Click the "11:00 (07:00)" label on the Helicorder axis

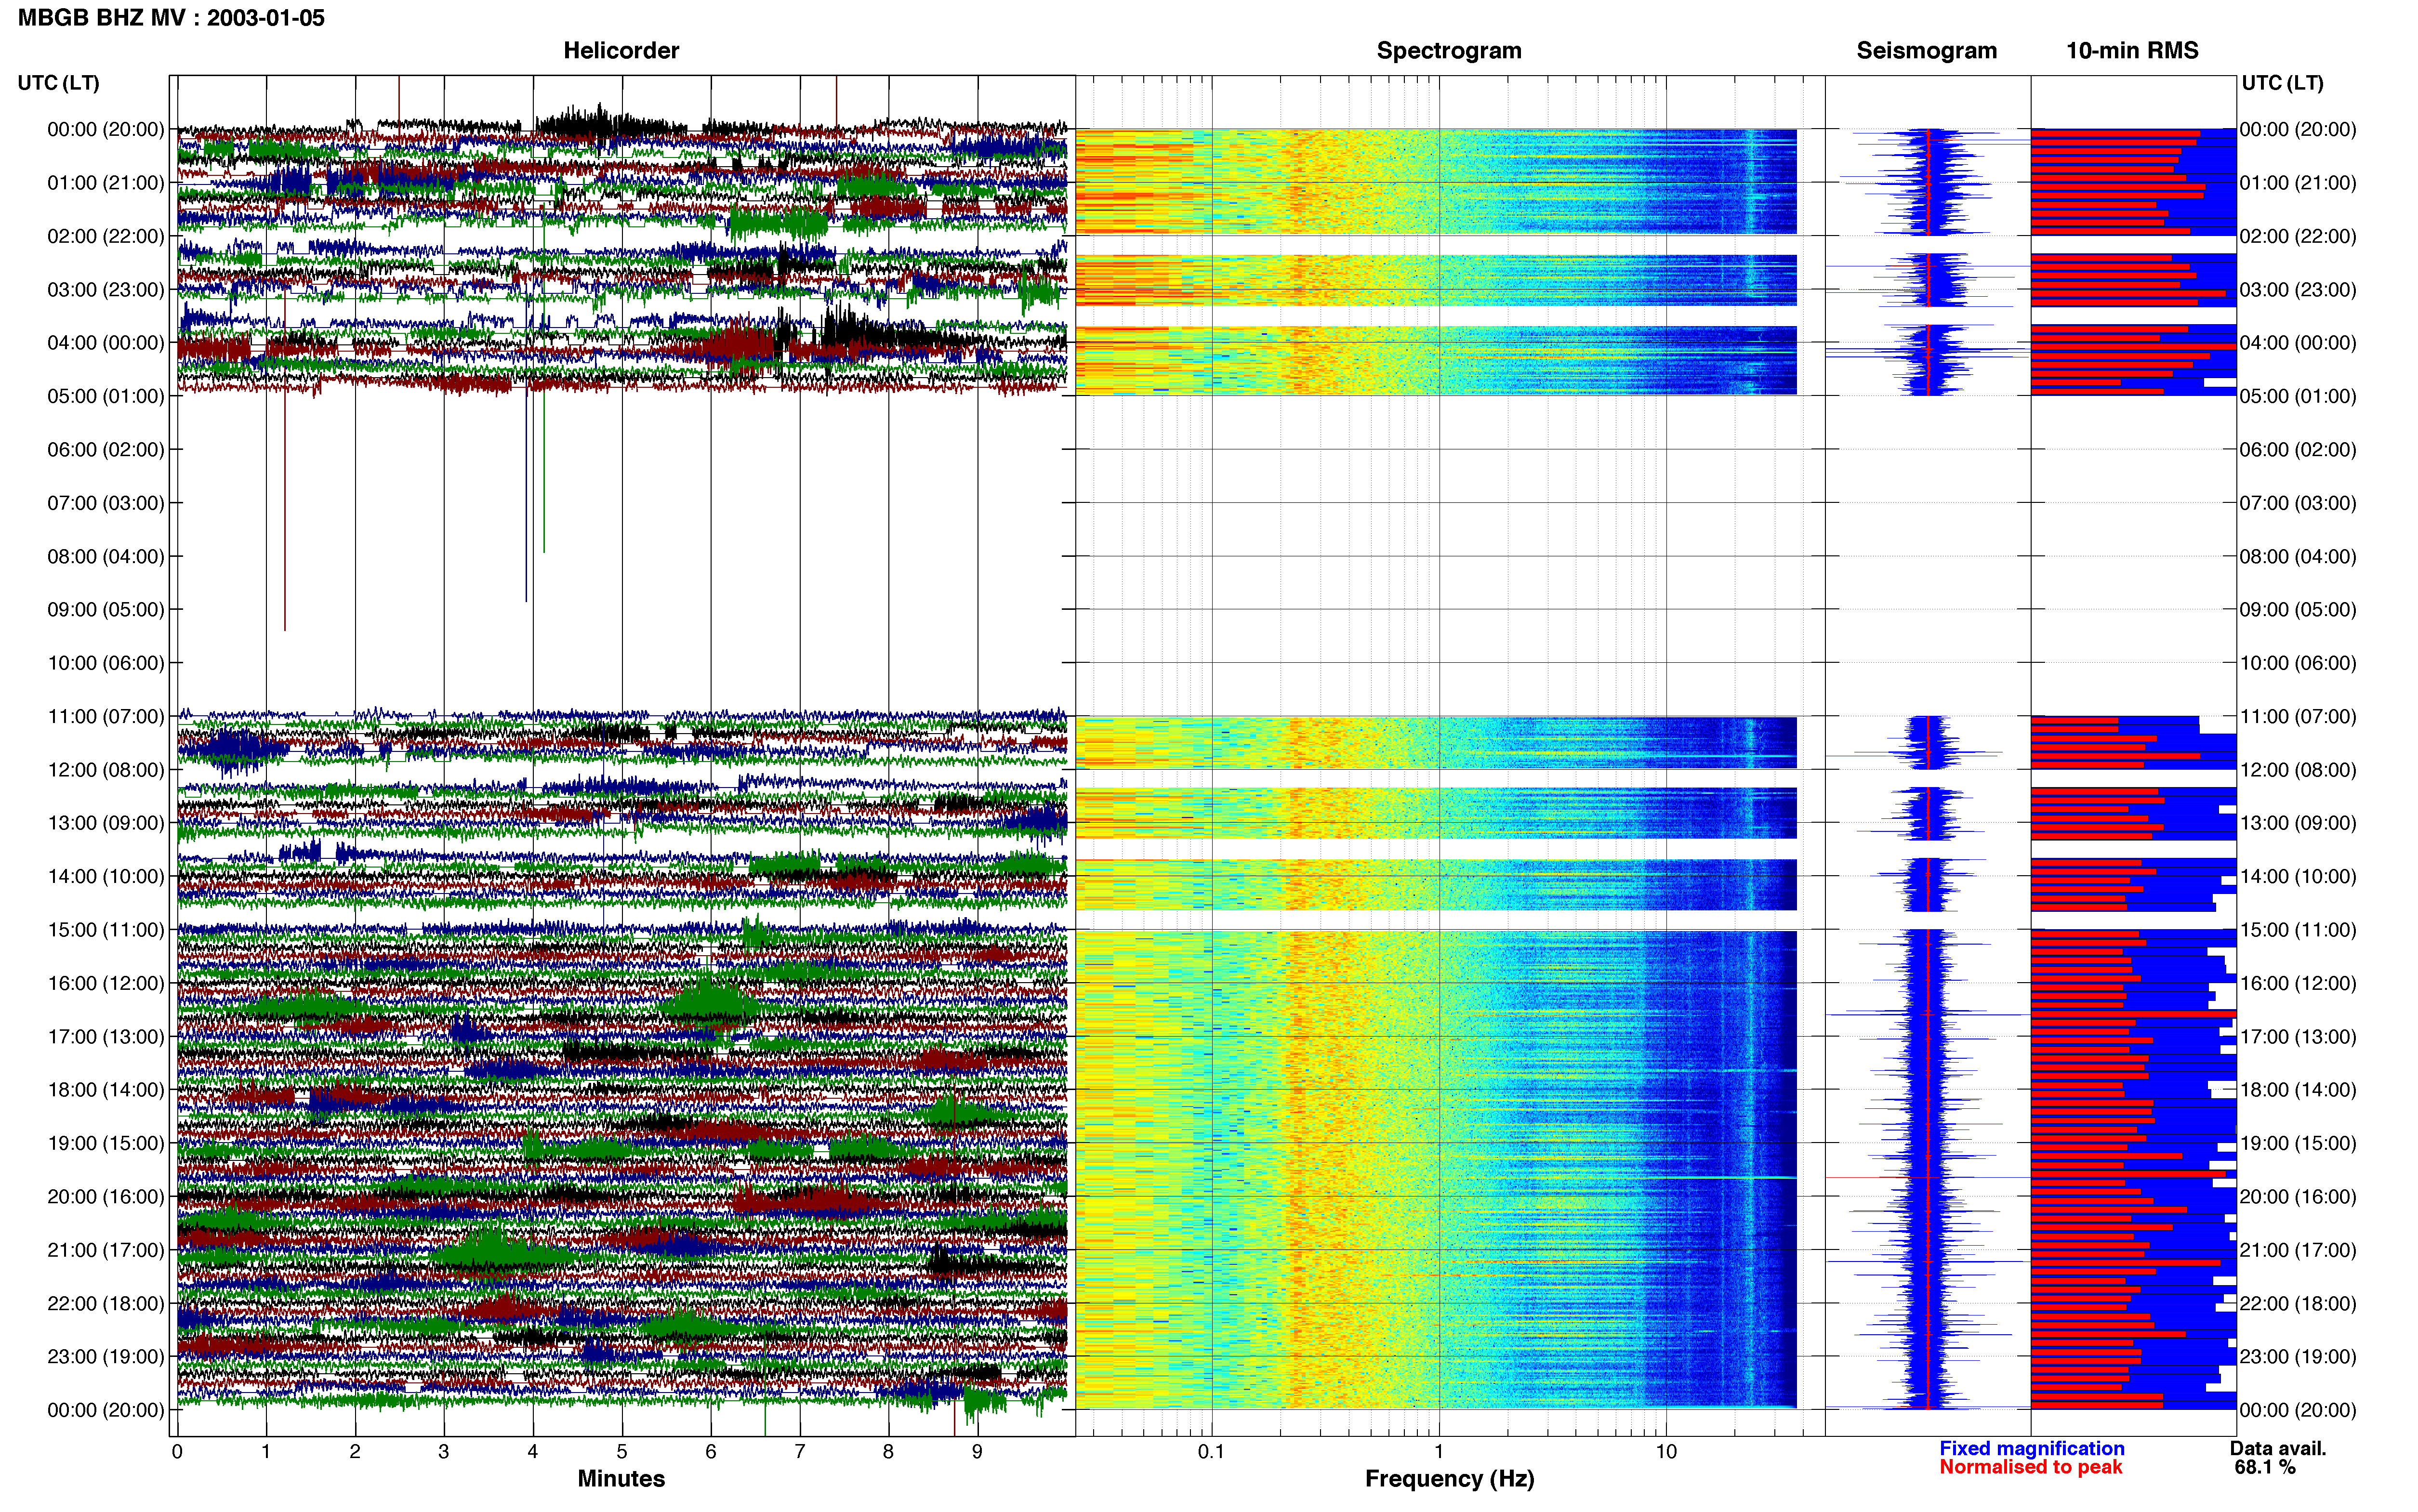coord(106,716)
